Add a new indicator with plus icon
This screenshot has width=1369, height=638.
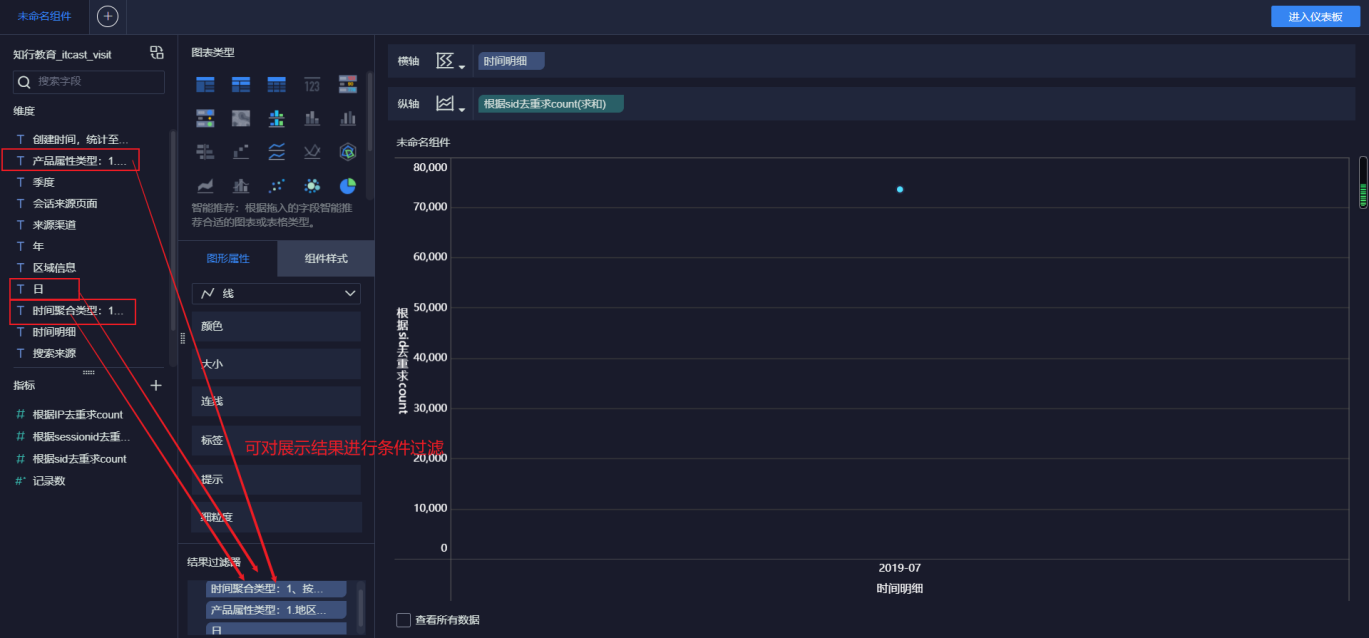click(x=156, y=385)
